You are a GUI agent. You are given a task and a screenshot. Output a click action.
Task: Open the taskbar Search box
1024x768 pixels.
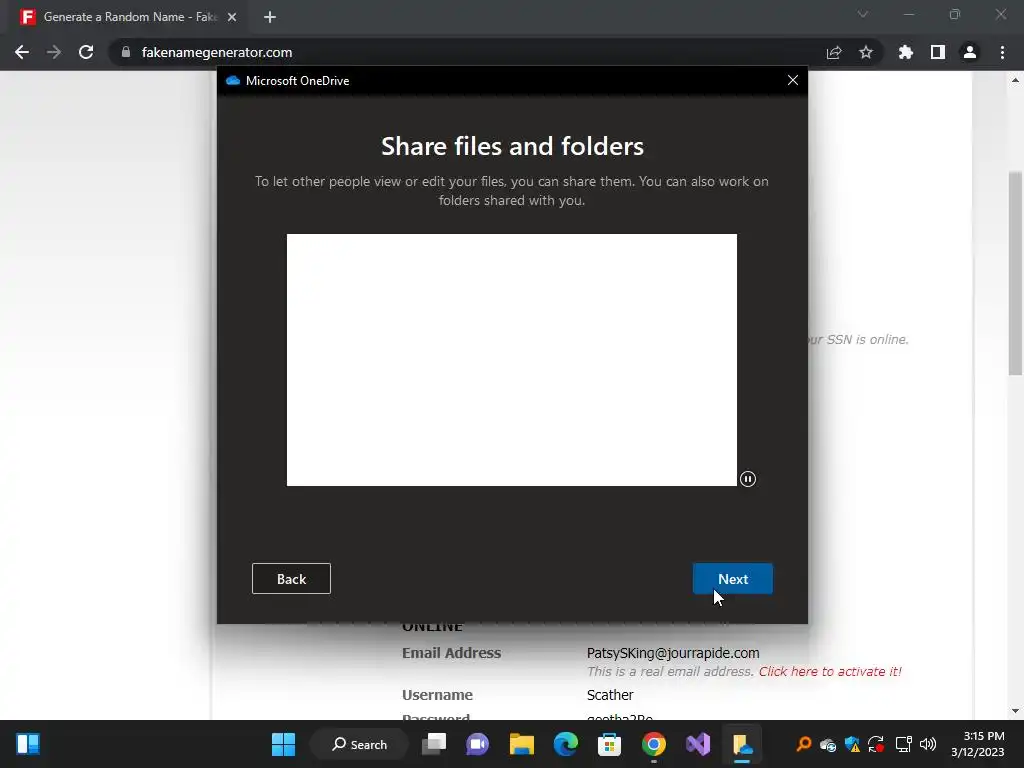point(359,744)
